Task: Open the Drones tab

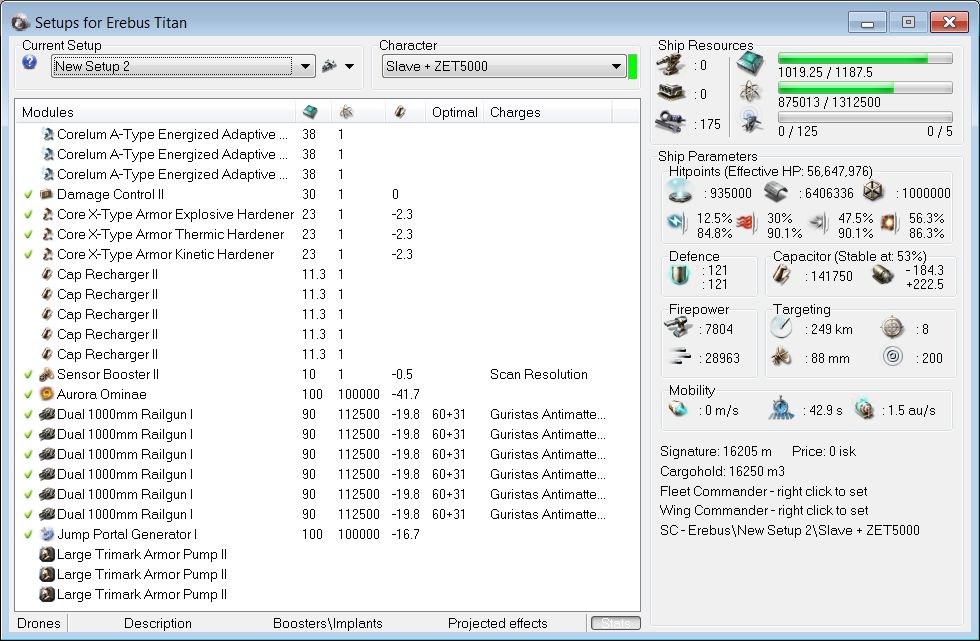Action: [39, 623]
